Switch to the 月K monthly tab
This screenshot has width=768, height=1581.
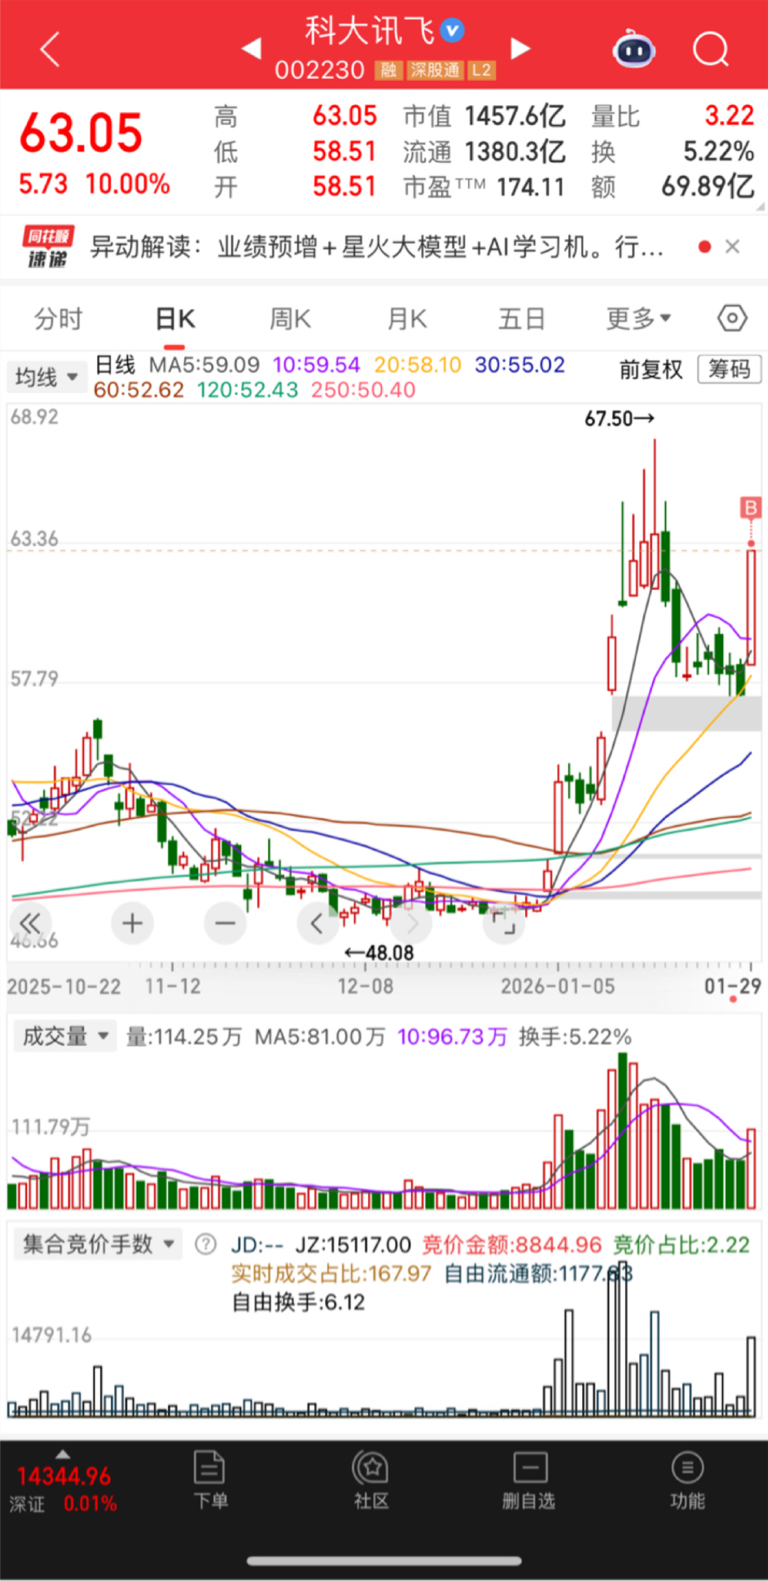click(x=407, y=319)
